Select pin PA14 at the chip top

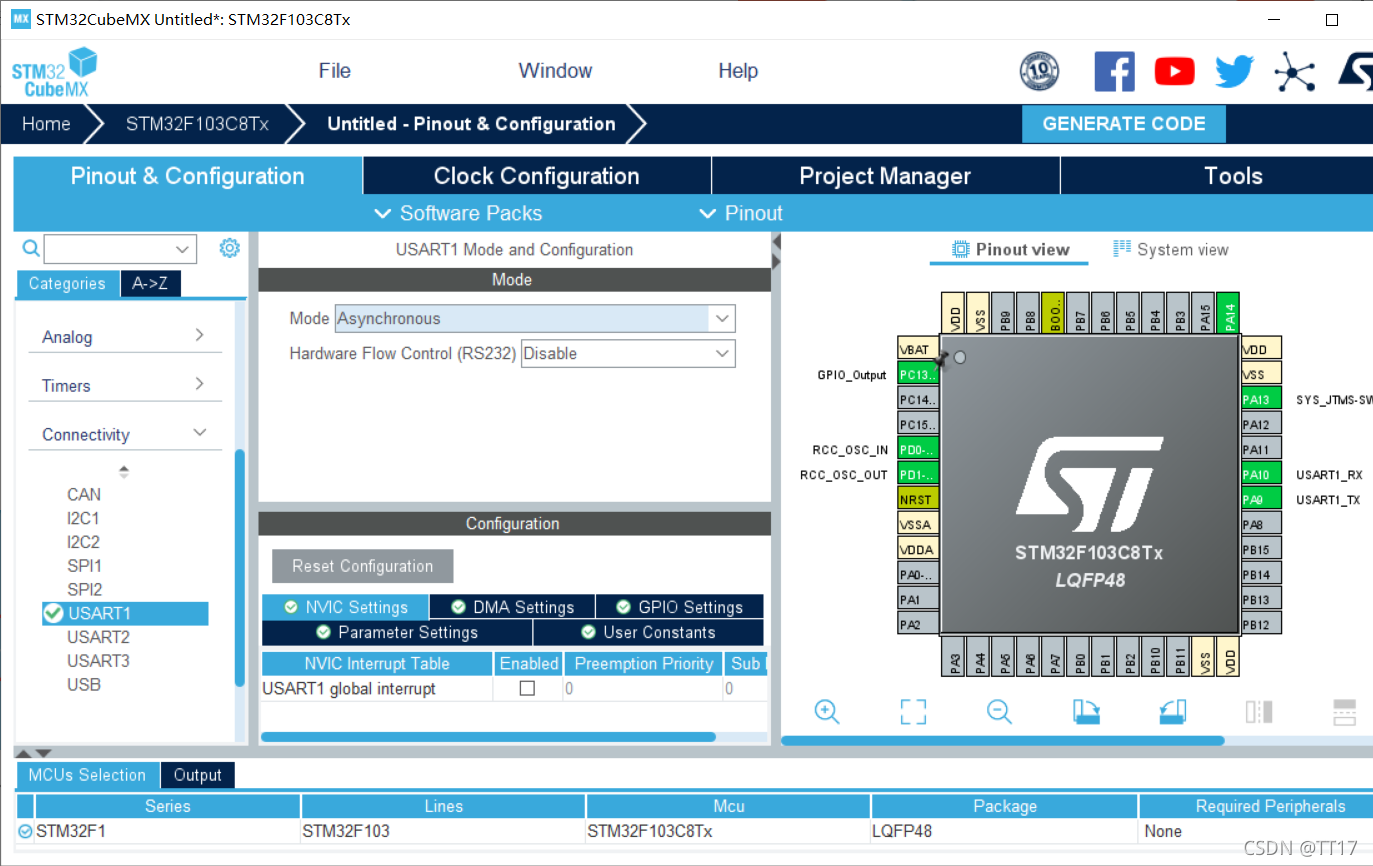click(1230, 313)
